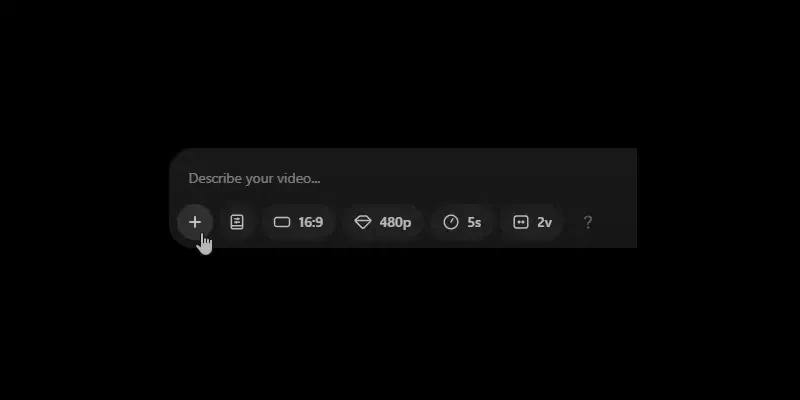Focus the "Describe your video..." prompt field
The image size is (800, 400).
click(403, 179)
